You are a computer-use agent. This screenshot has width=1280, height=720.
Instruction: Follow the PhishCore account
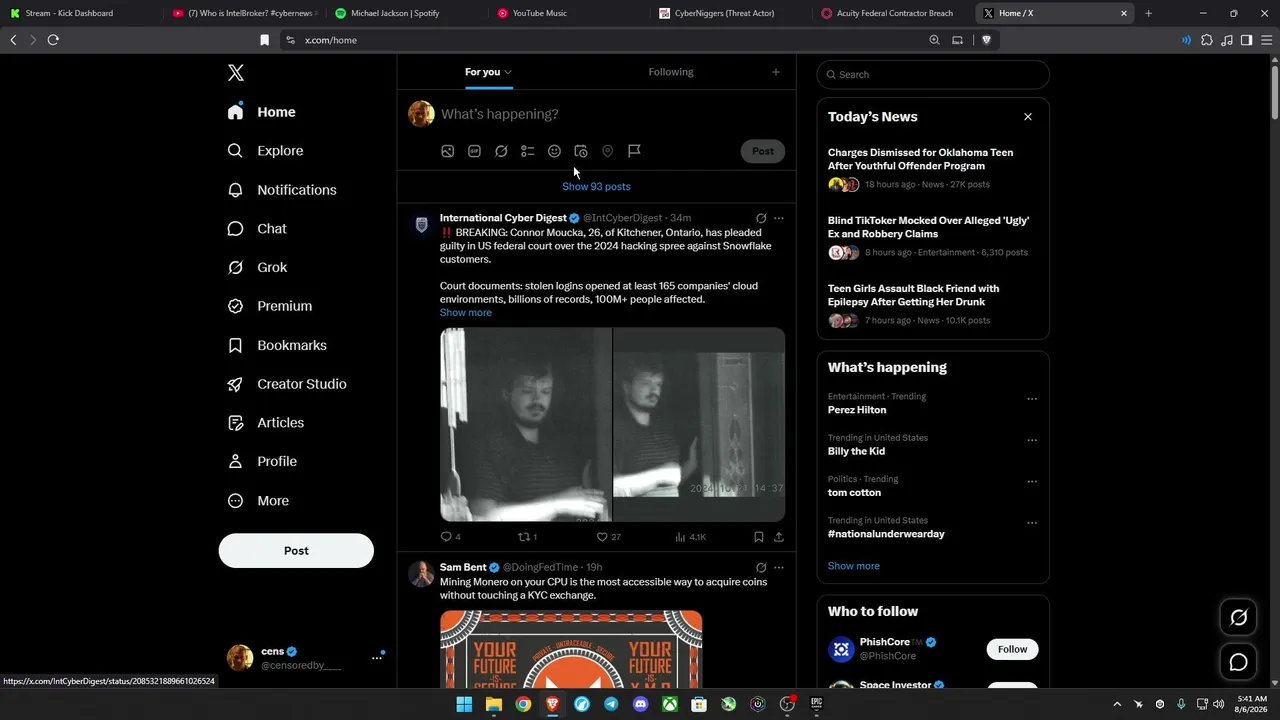(1012, 649)
